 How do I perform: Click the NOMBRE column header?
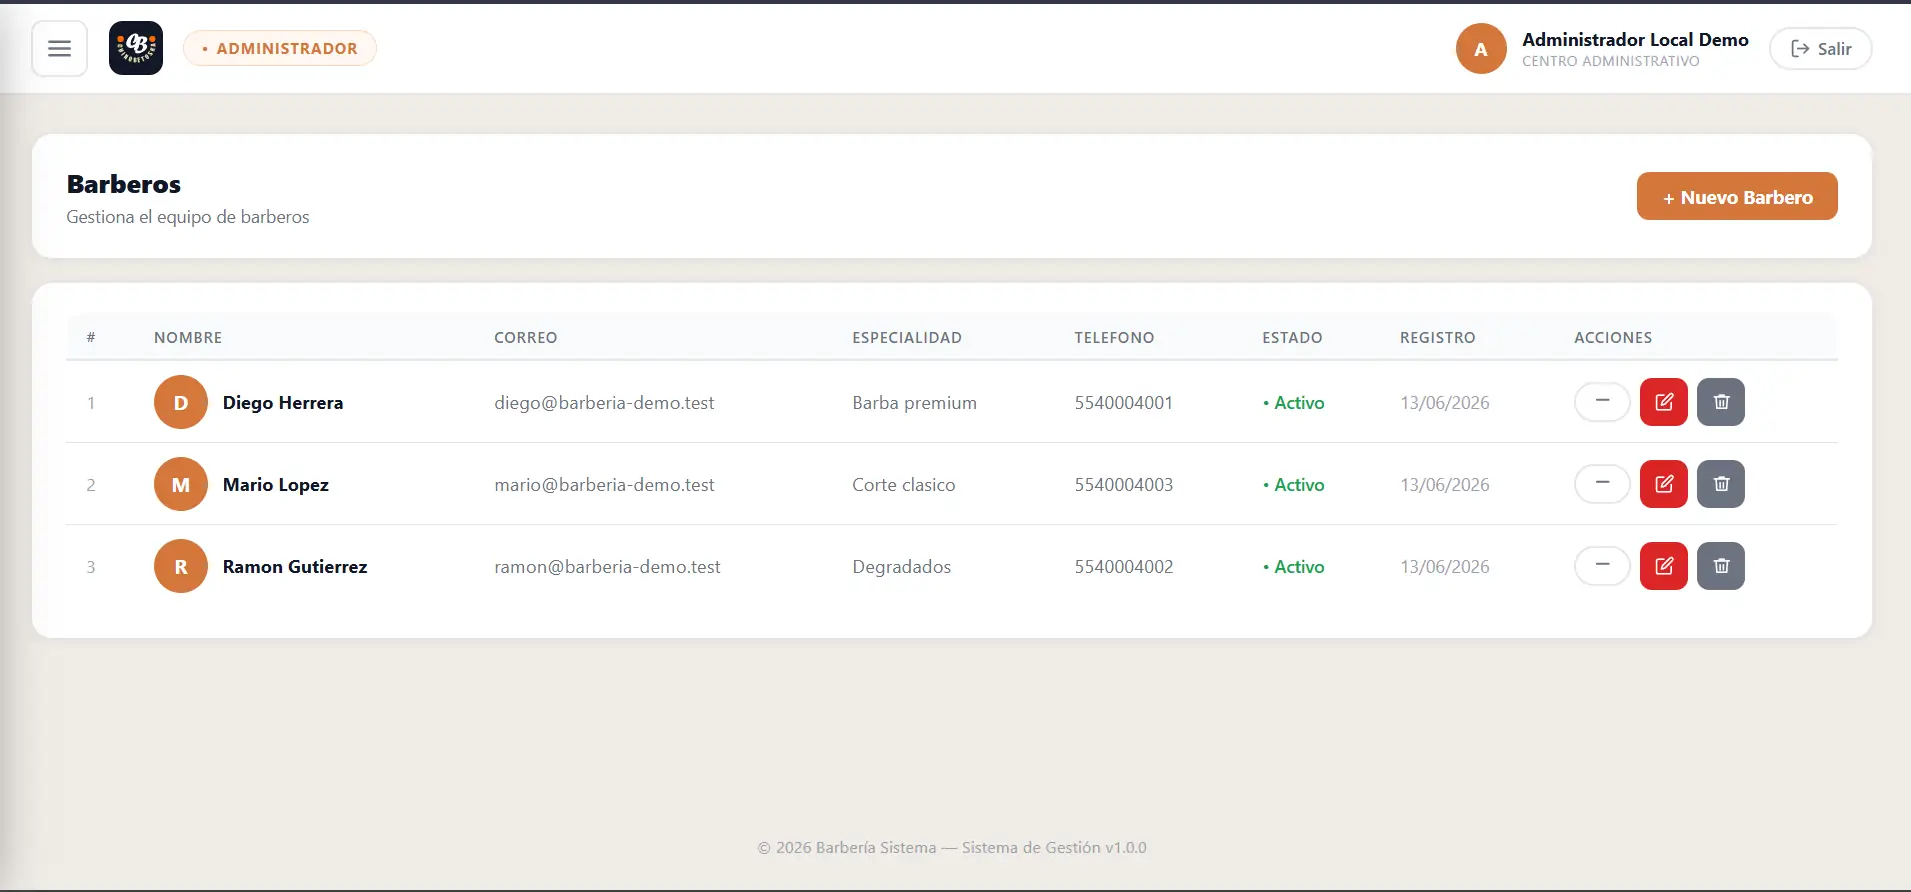(188, 337)
